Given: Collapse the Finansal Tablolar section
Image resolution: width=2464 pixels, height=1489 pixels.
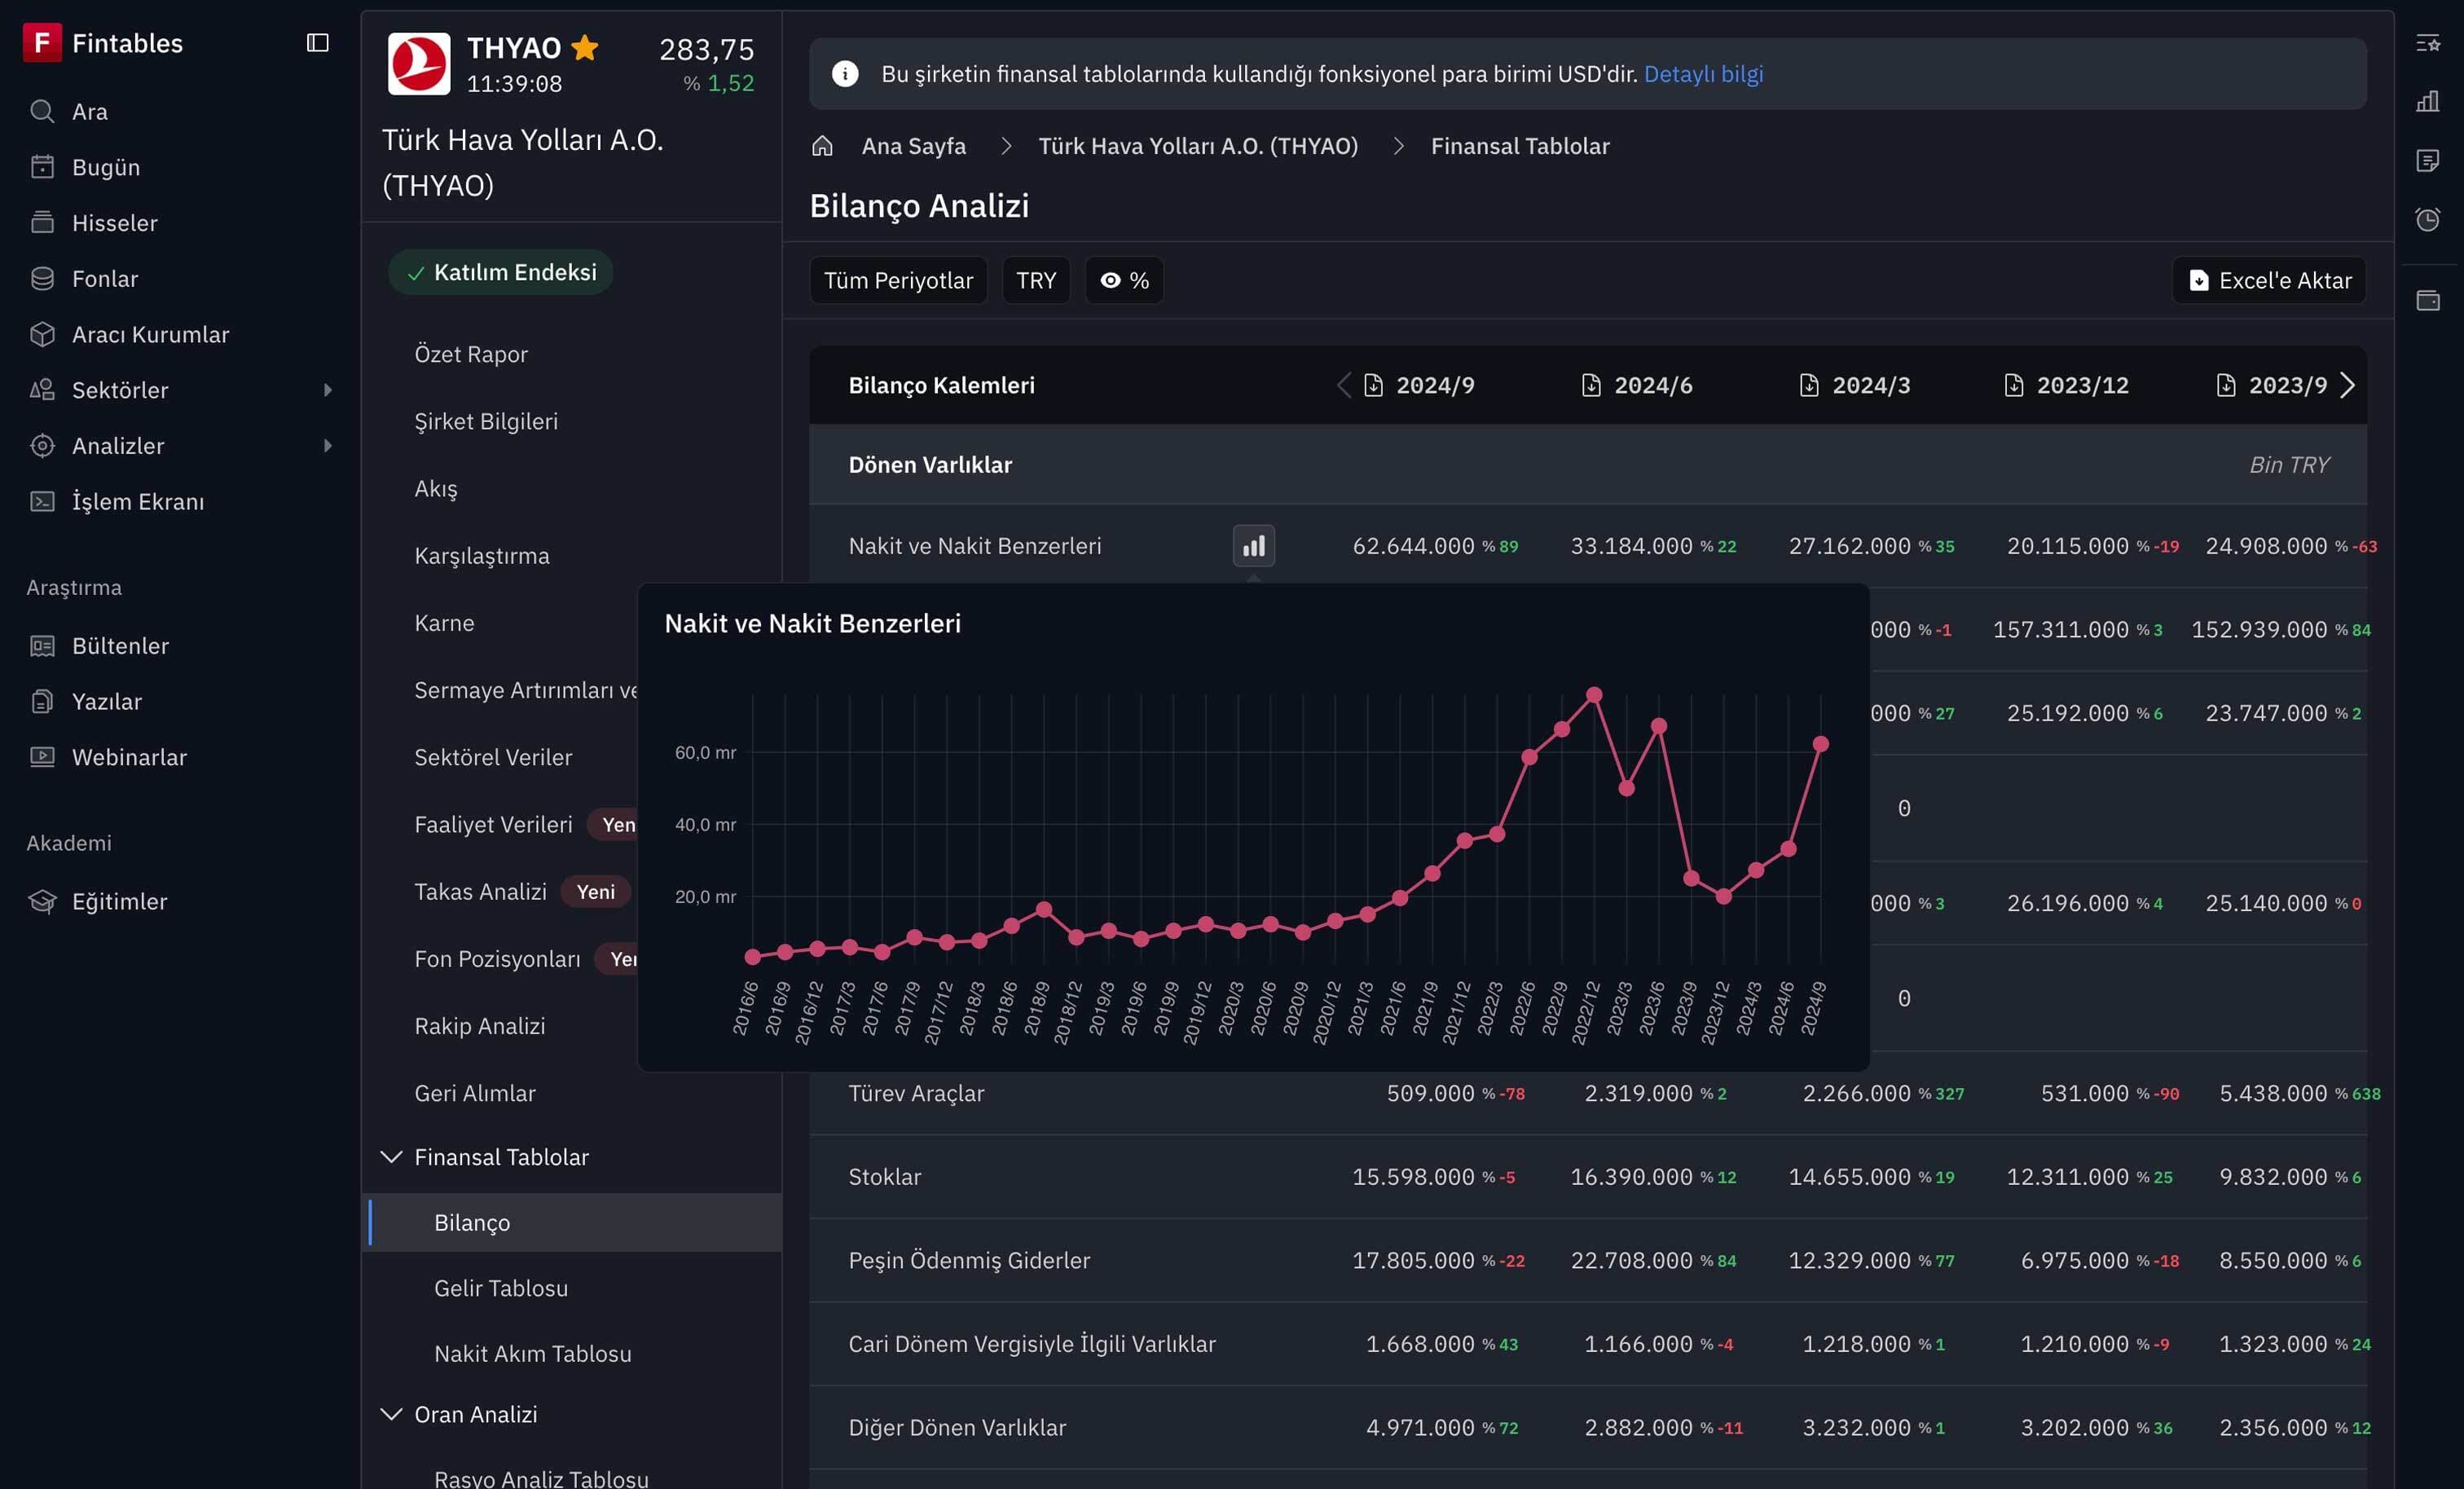Looking at the screenshot, I should (391, 1157).
